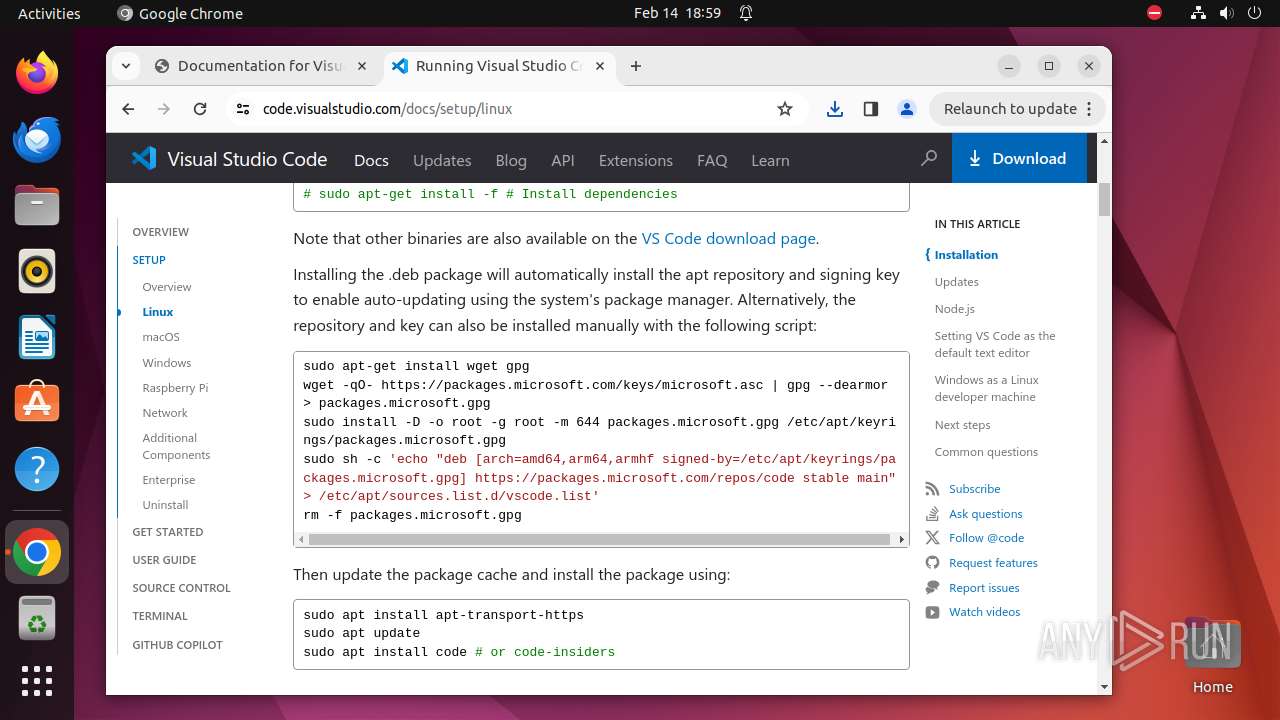
Task: Collapse the SETUP sidebar section
Action: tap(149, 260)
